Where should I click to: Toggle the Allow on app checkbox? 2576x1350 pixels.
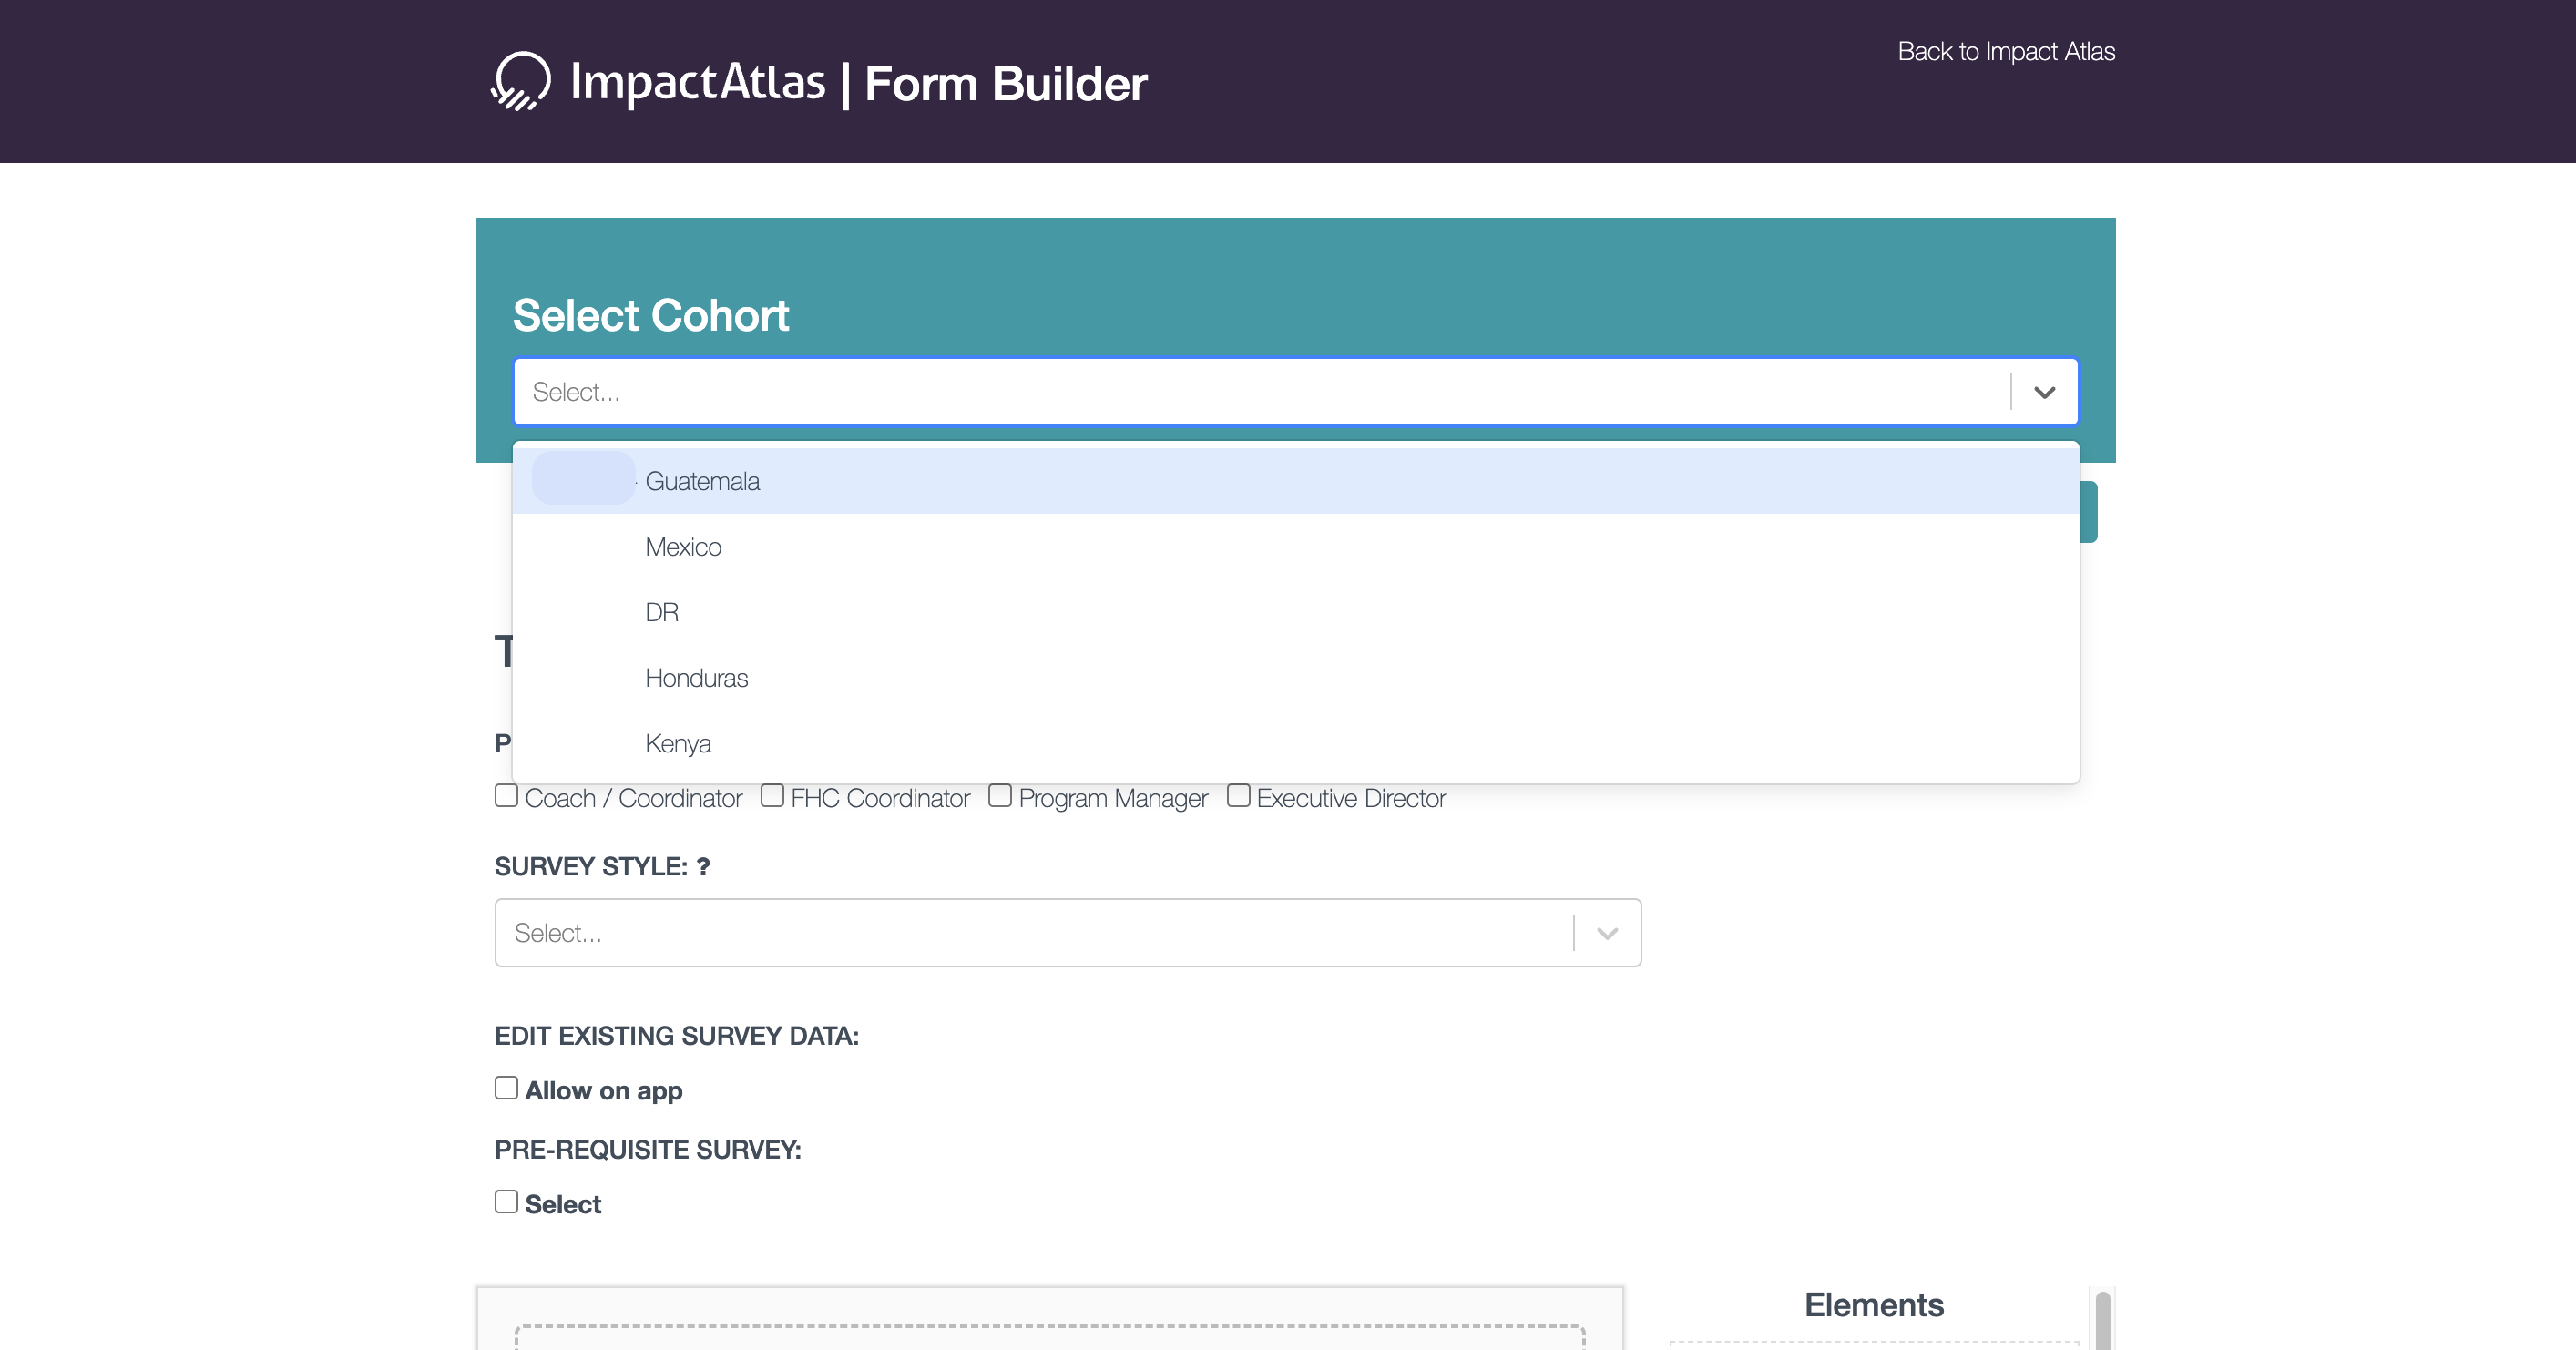pyautogui.click(x=506, y=1088)
